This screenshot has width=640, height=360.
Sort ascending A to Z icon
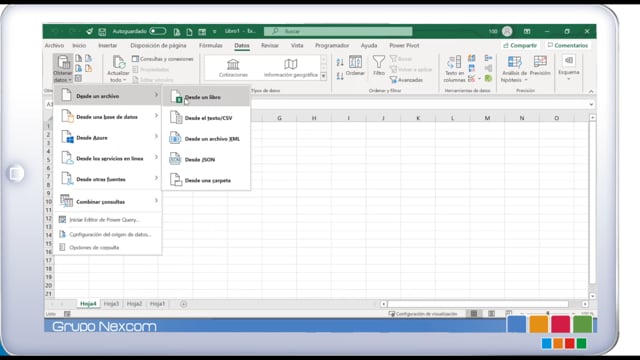coord(340,62)
